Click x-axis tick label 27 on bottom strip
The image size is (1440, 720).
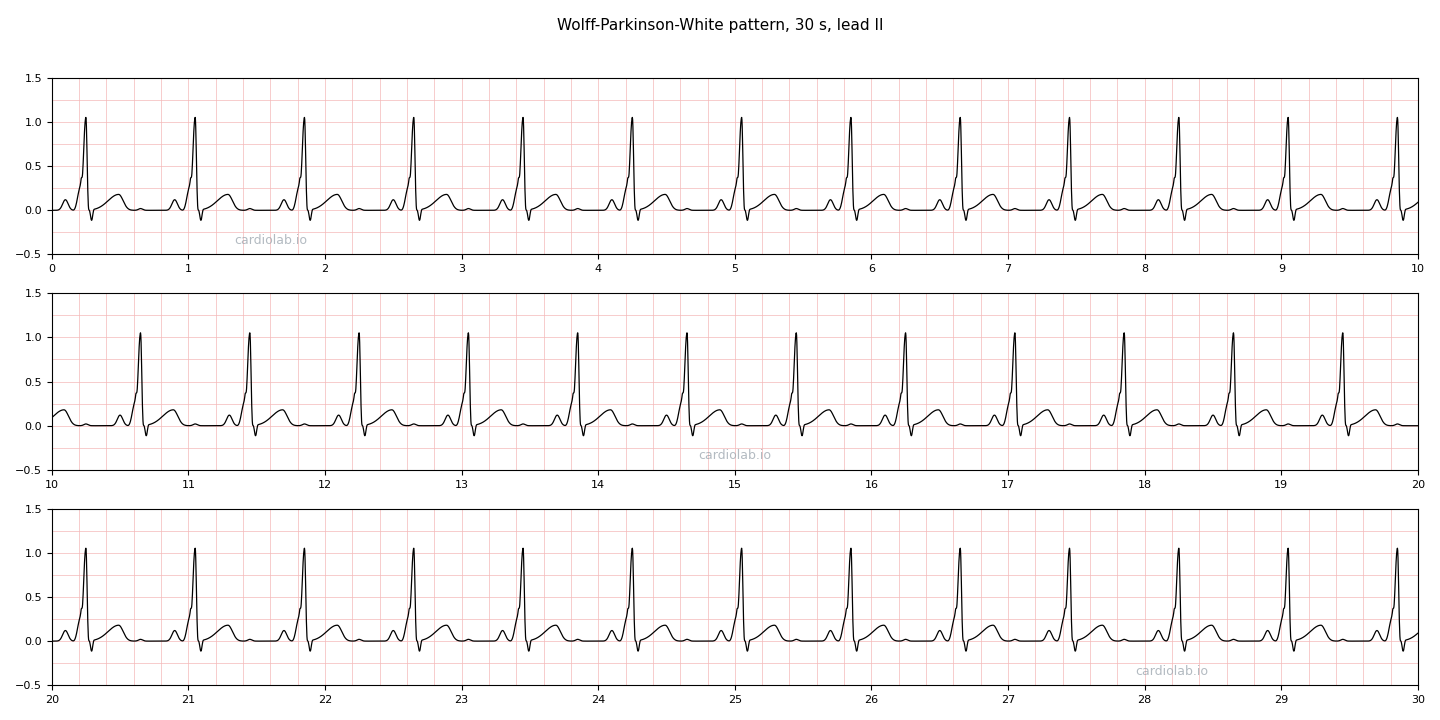1008,699
